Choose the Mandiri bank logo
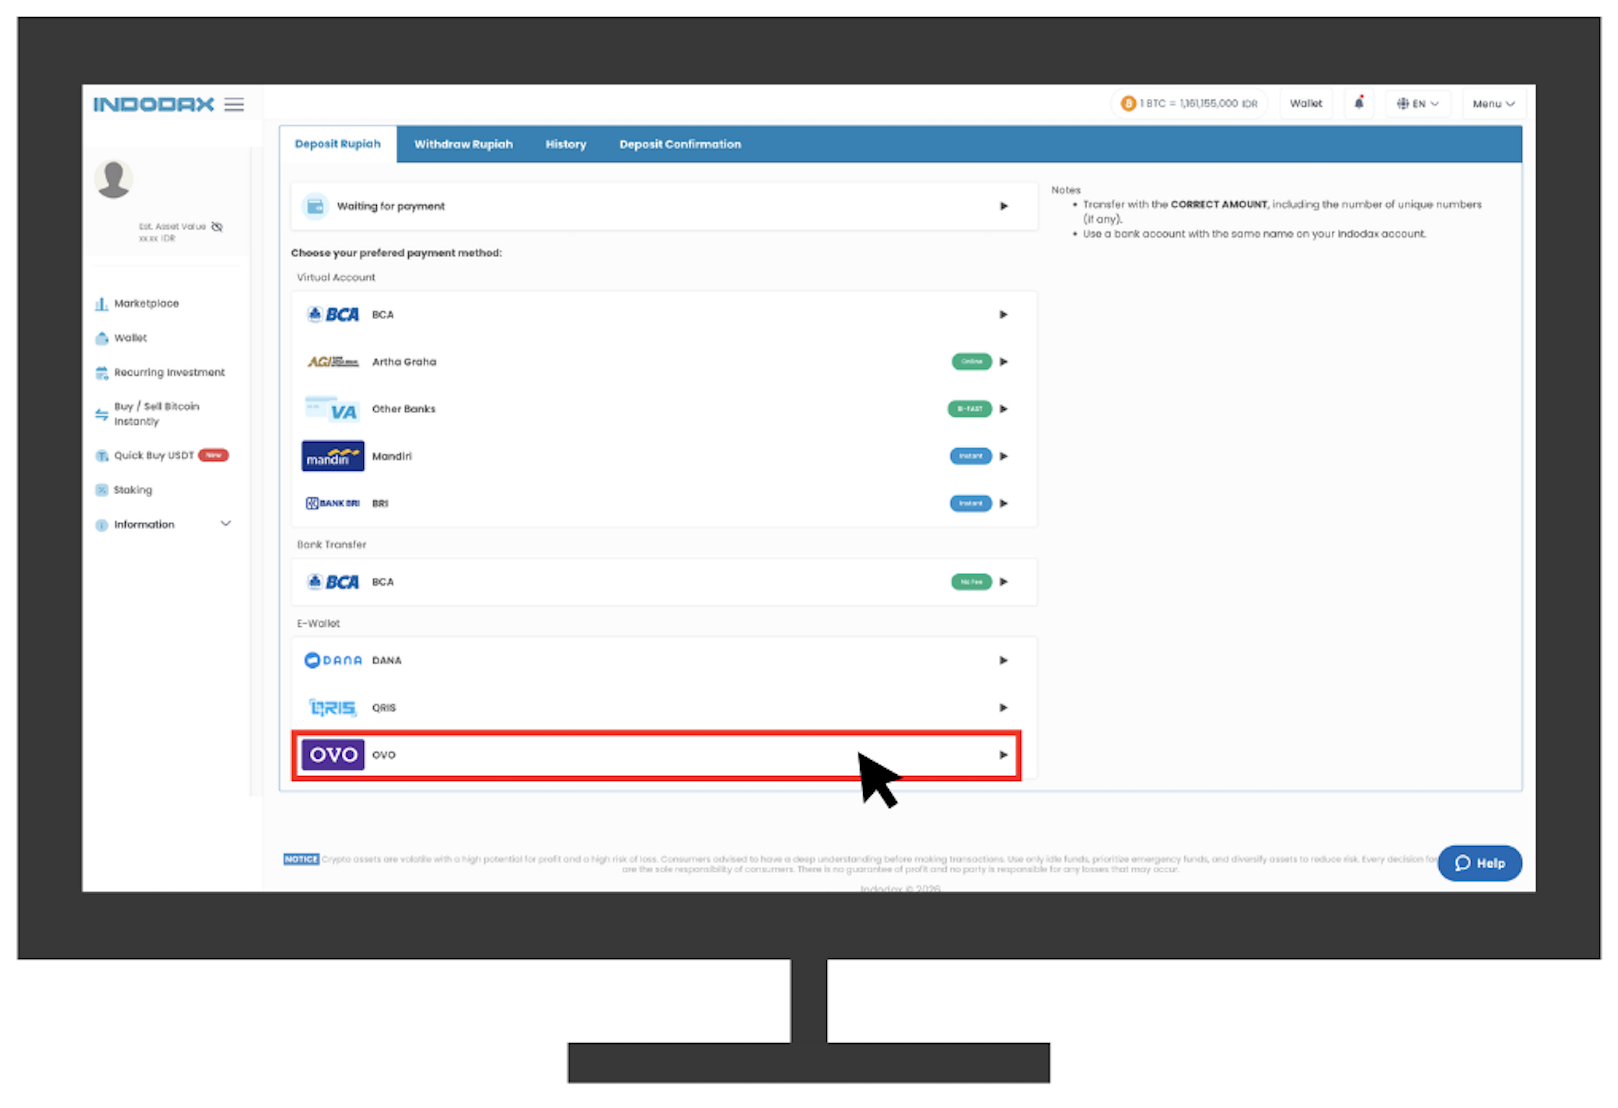This screenshot has height=1108, width=1618. [333, 456]
